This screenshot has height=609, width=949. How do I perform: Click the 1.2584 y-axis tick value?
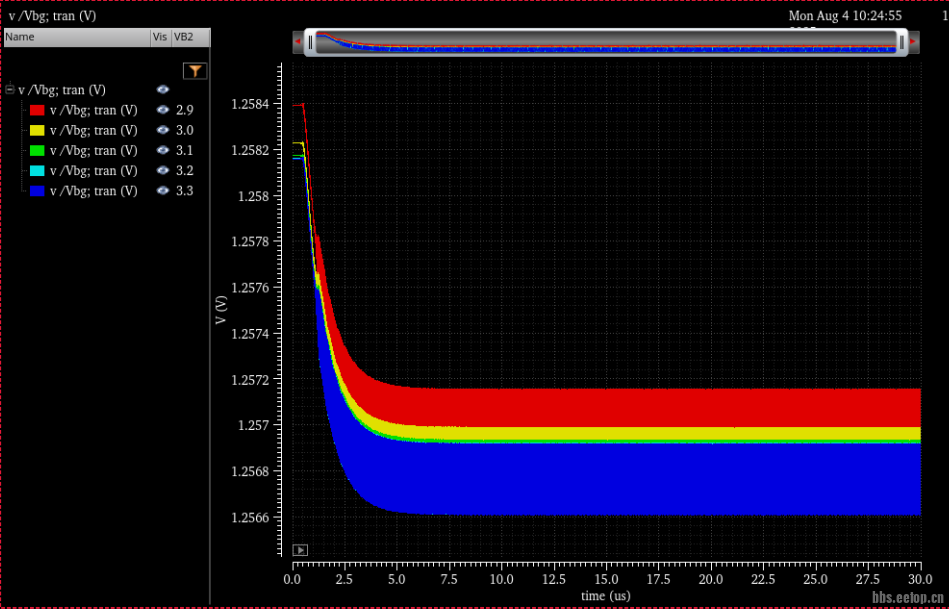[249, 104]
